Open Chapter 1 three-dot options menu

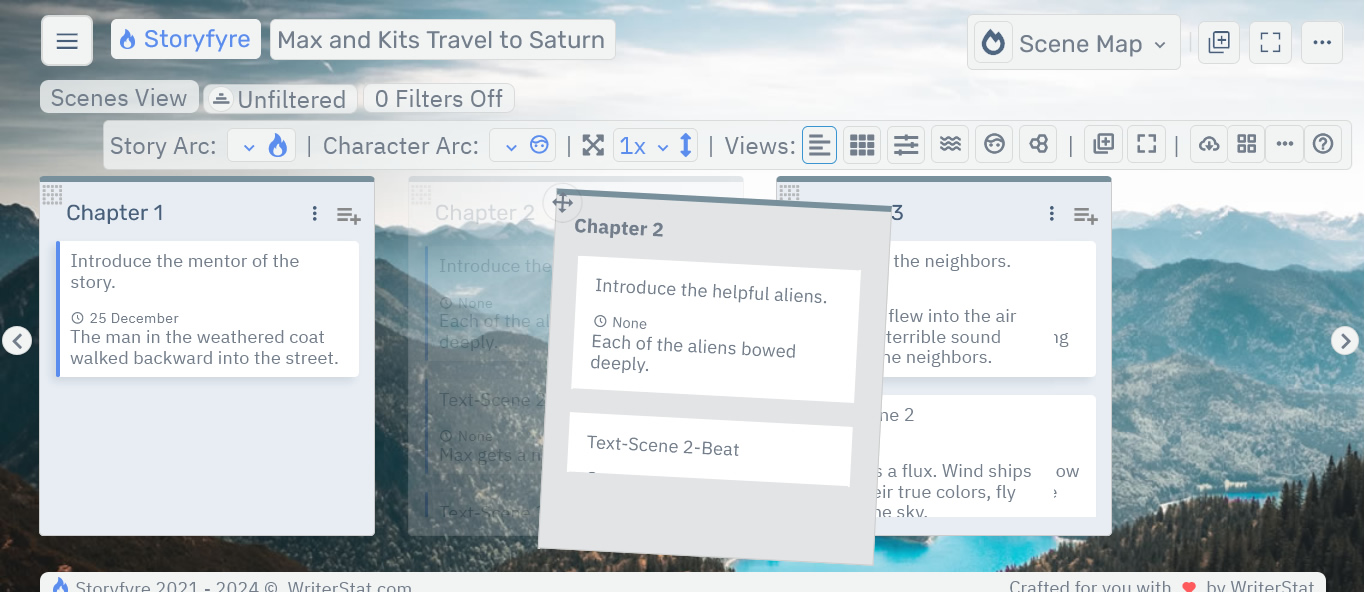[314, 214]
